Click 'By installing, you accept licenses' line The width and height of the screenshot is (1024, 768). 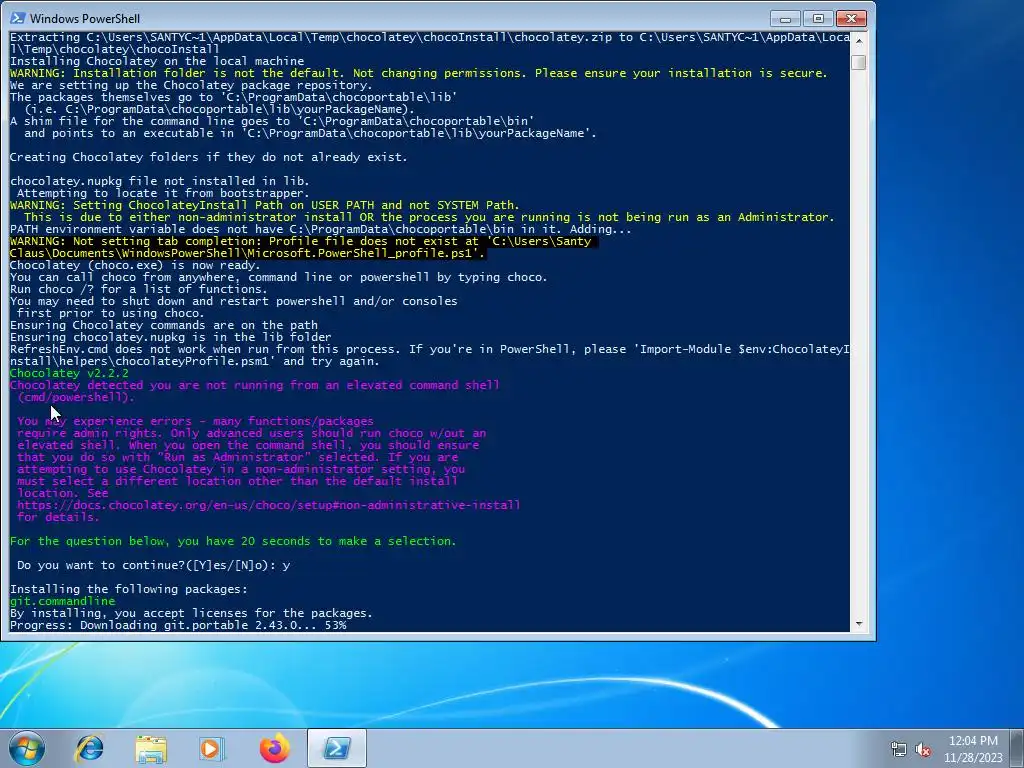191,613
